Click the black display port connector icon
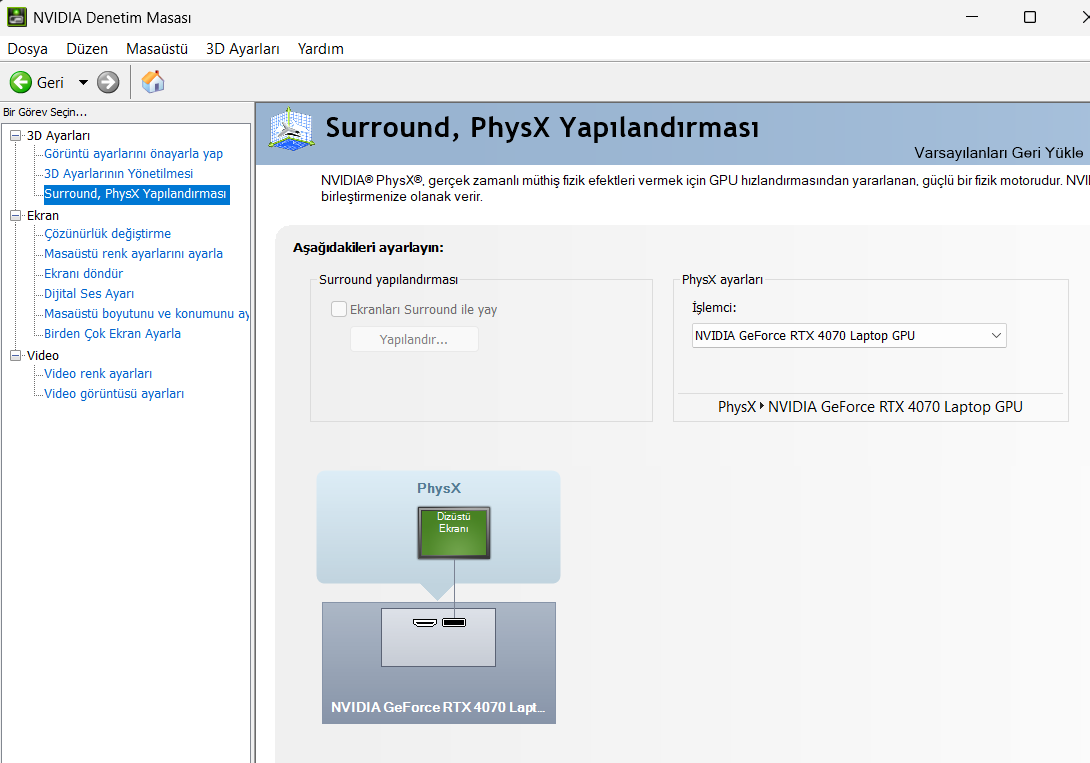Viewport: 1090px width, 763px height. 454,623
